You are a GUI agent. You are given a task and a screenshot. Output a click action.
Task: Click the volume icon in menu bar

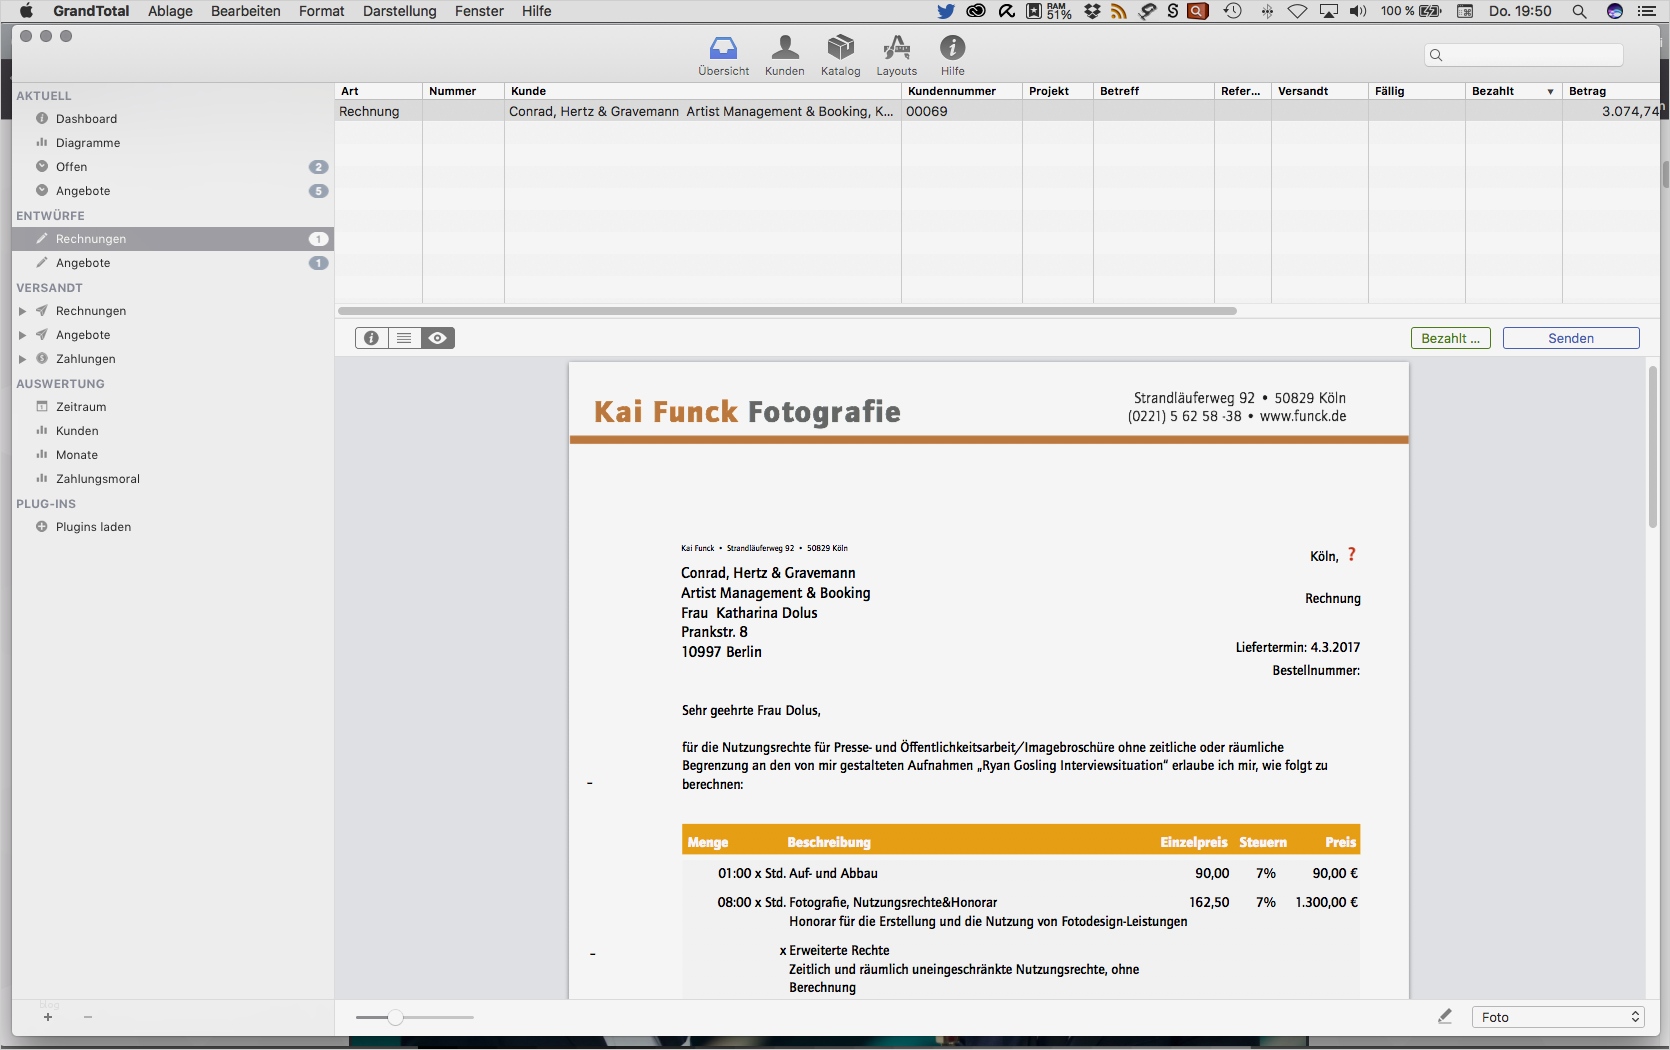tap(1357, 11)
